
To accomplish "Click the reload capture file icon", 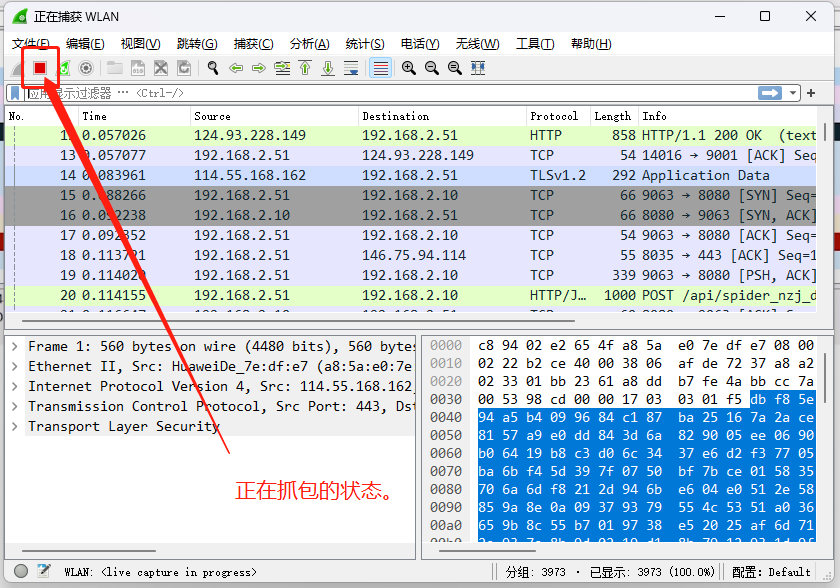I will click(x=184, y=68).
